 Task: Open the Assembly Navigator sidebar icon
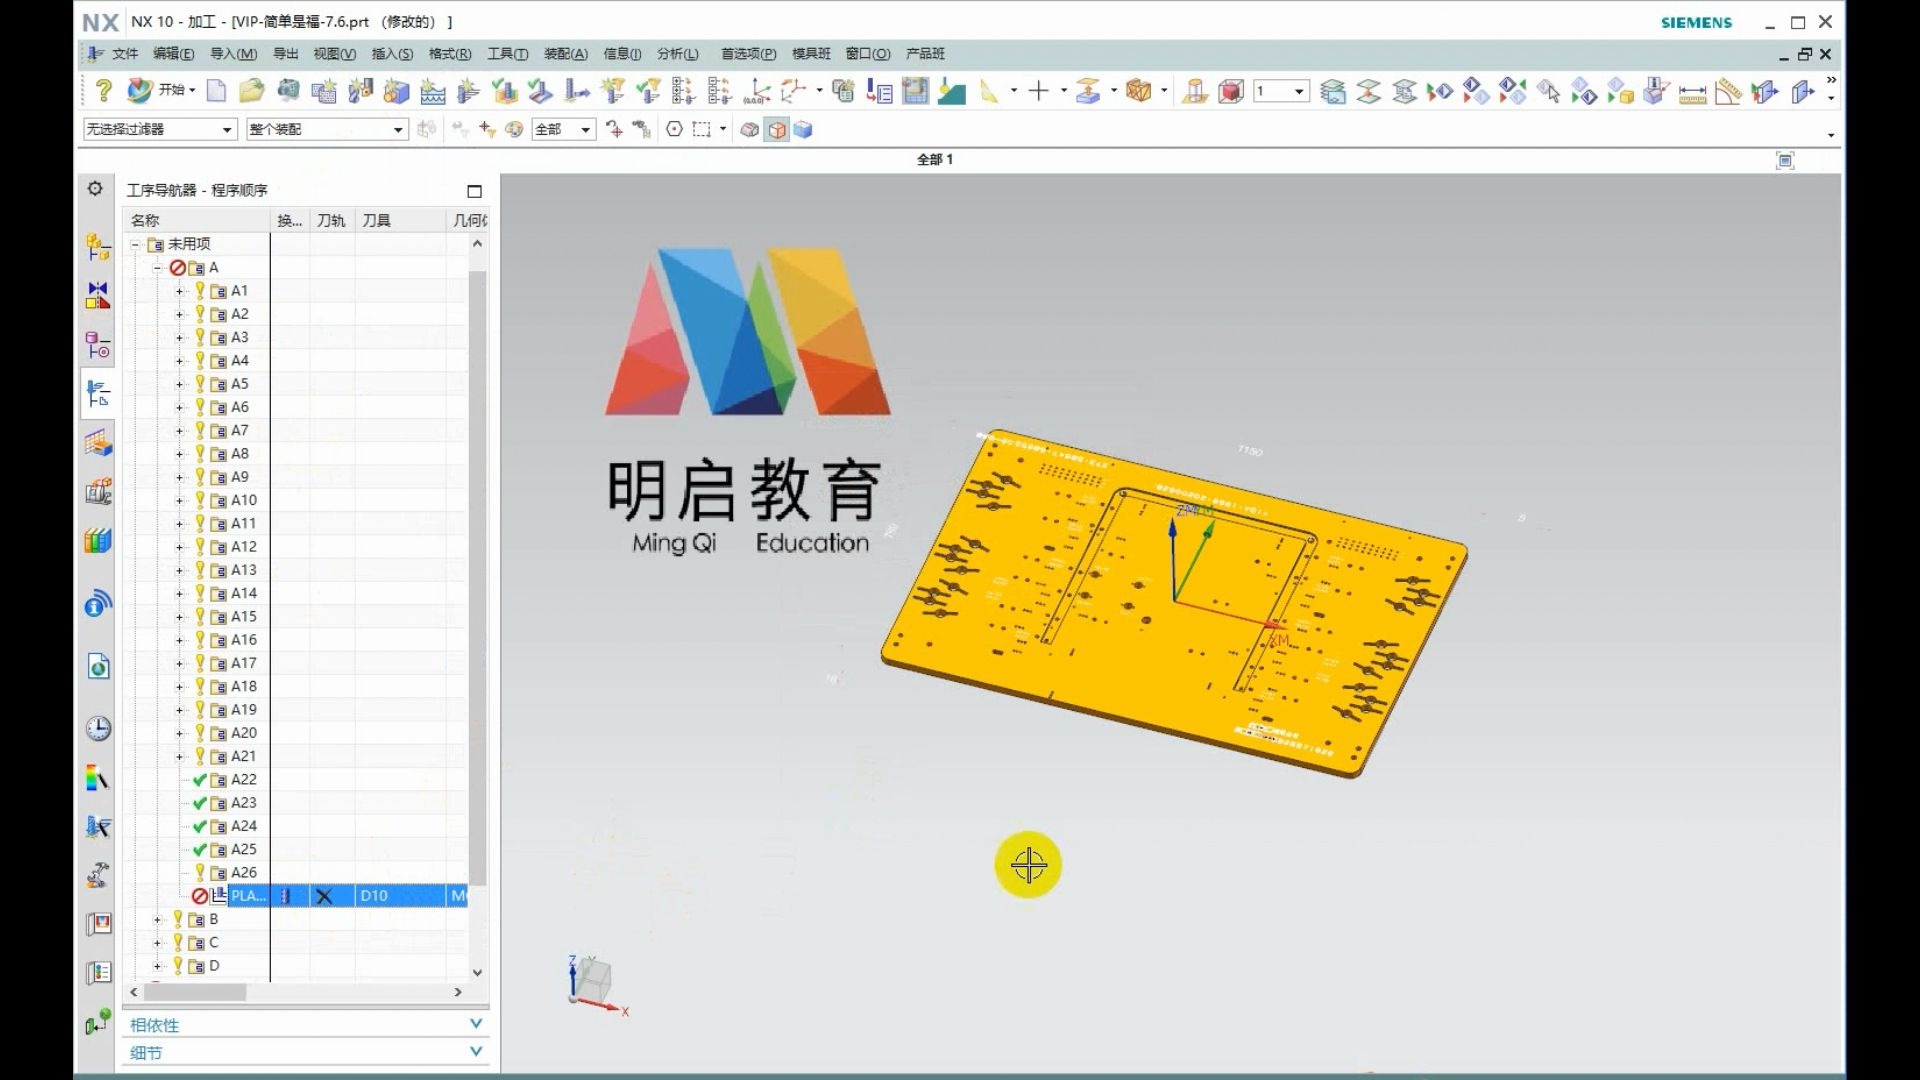pos(98,246)
